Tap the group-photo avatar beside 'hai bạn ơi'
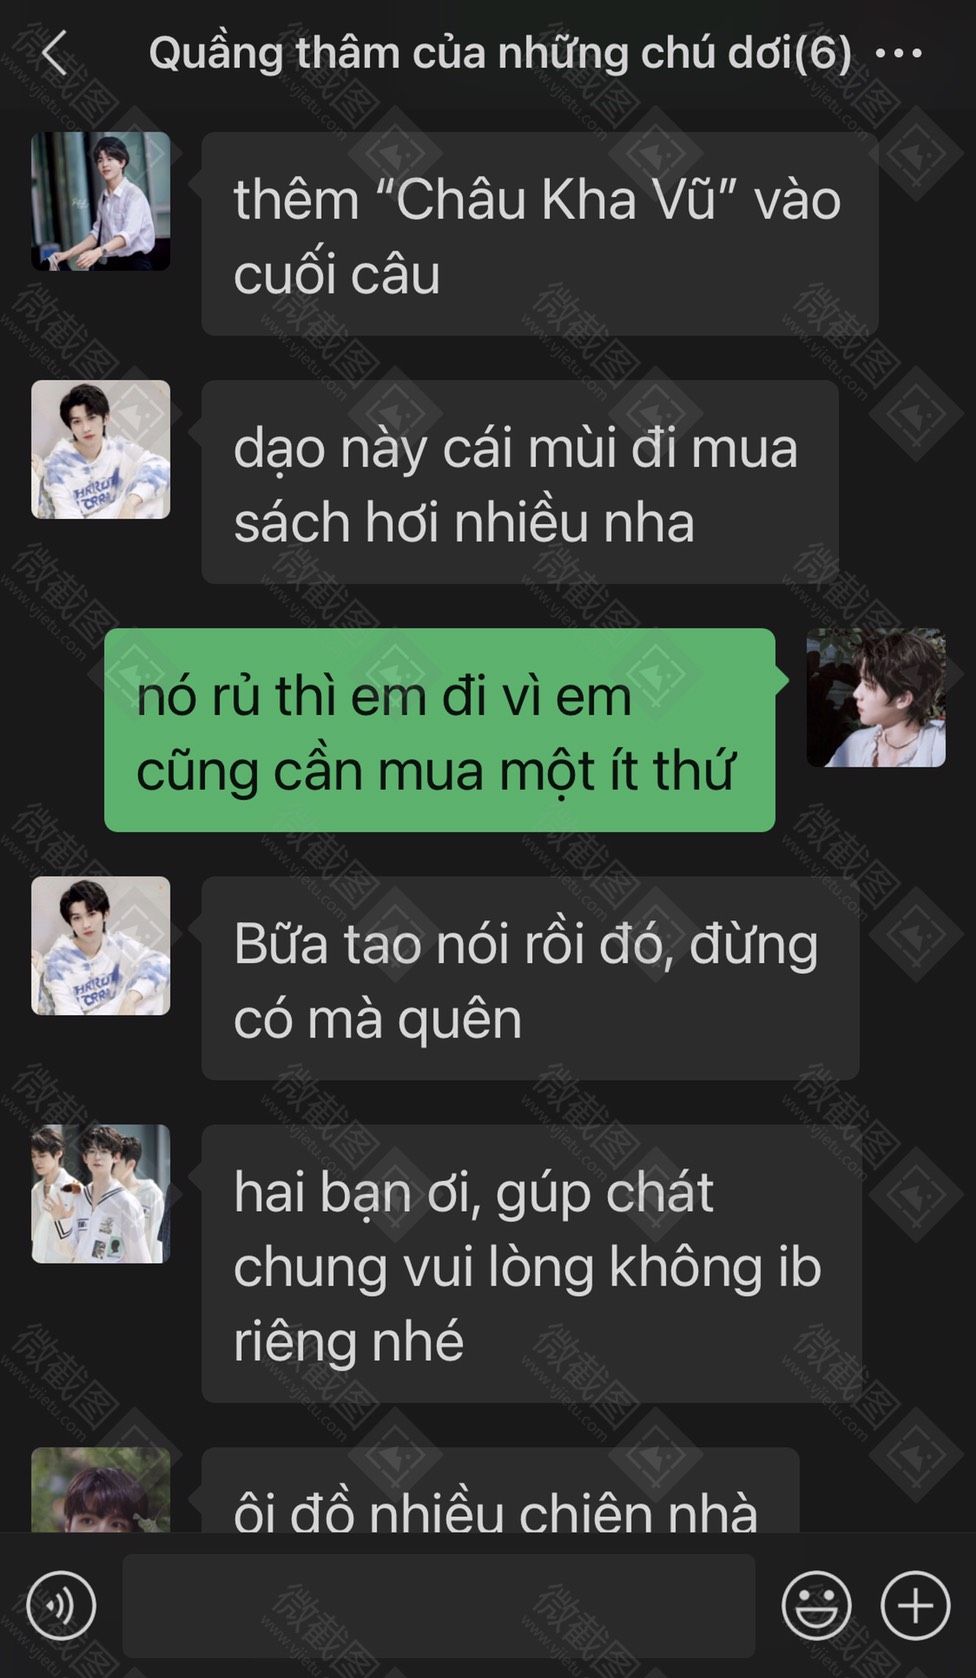976x1678 pixels. click(100, 1193)
